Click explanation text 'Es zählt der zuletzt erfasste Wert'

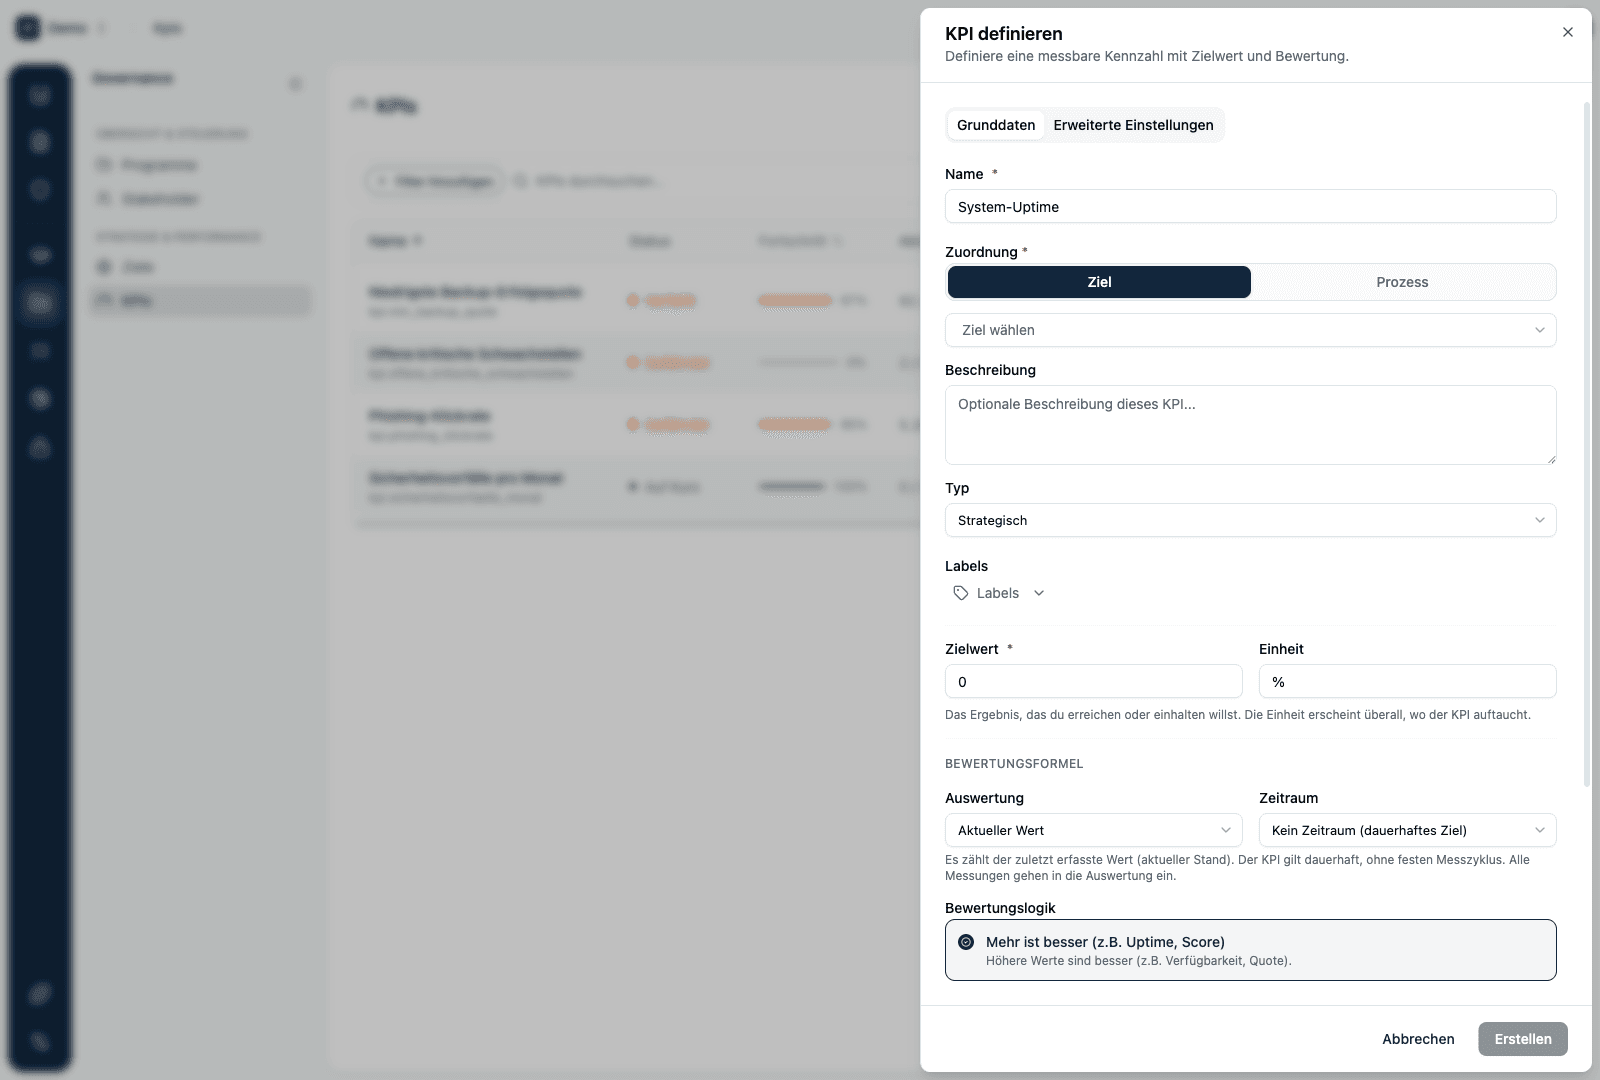click(x=1237, y=868)
